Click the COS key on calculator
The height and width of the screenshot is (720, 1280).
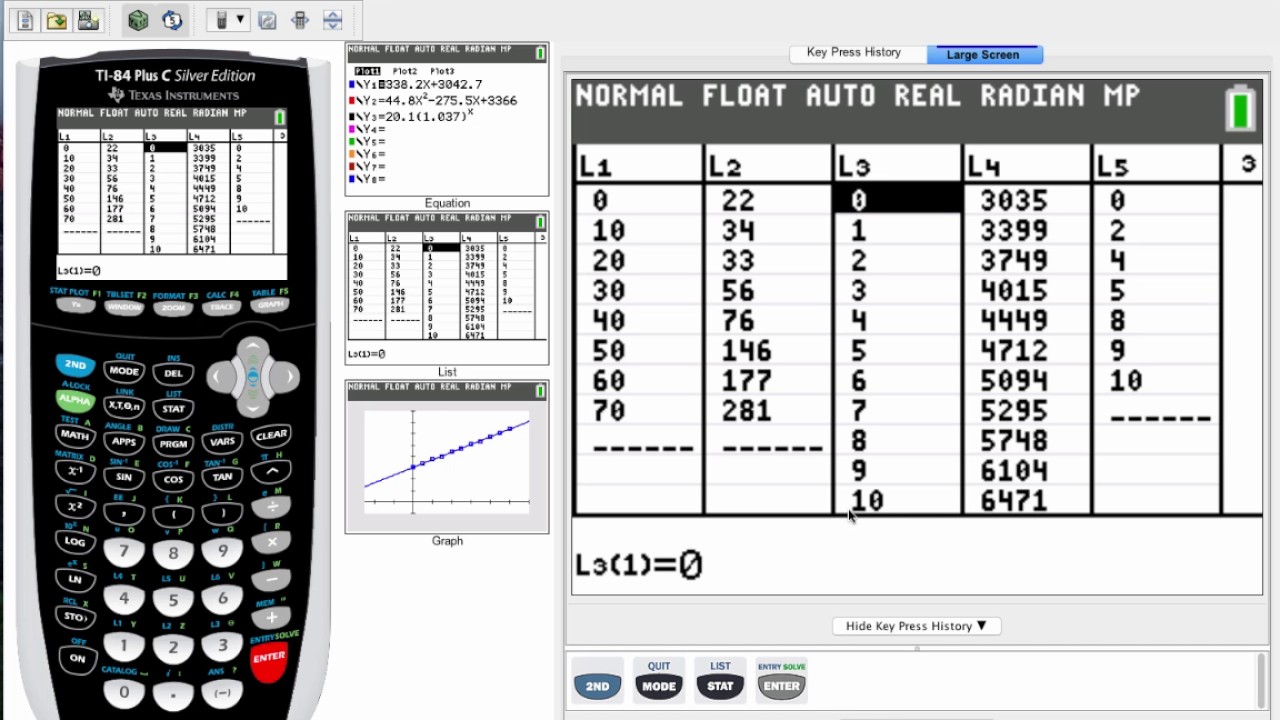[x=173, y=479]
